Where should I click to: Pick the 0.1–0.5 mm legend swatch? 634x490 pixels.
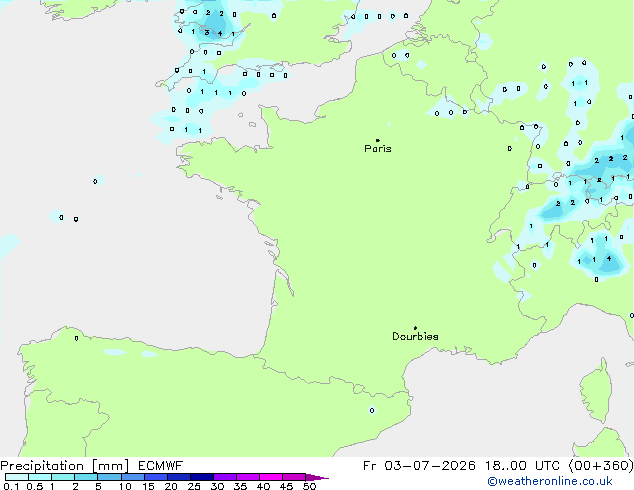[x=17, y=477]
